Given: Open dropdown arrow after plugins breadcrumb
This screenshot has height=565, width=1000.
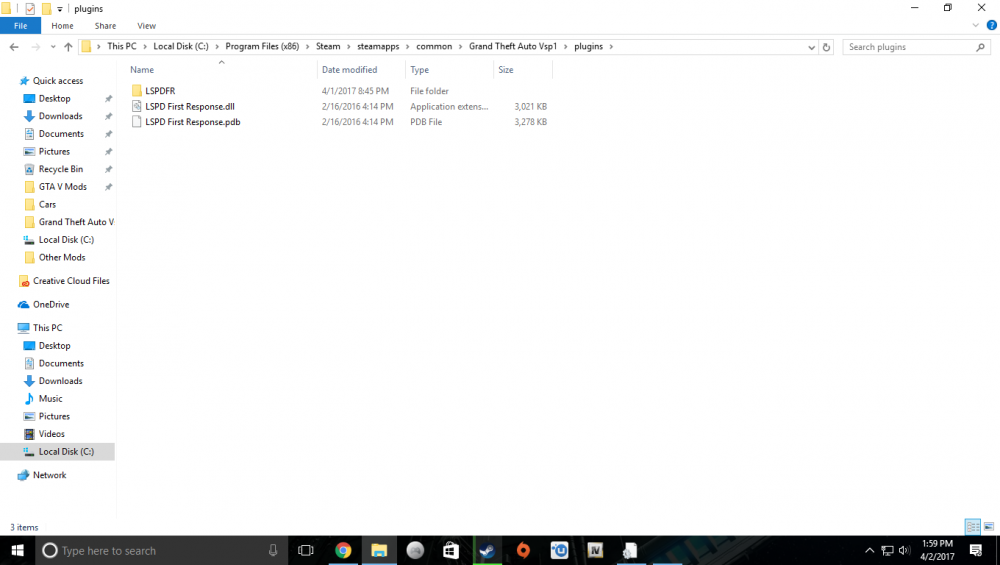Looking at the screenshot, I should 611,47.
